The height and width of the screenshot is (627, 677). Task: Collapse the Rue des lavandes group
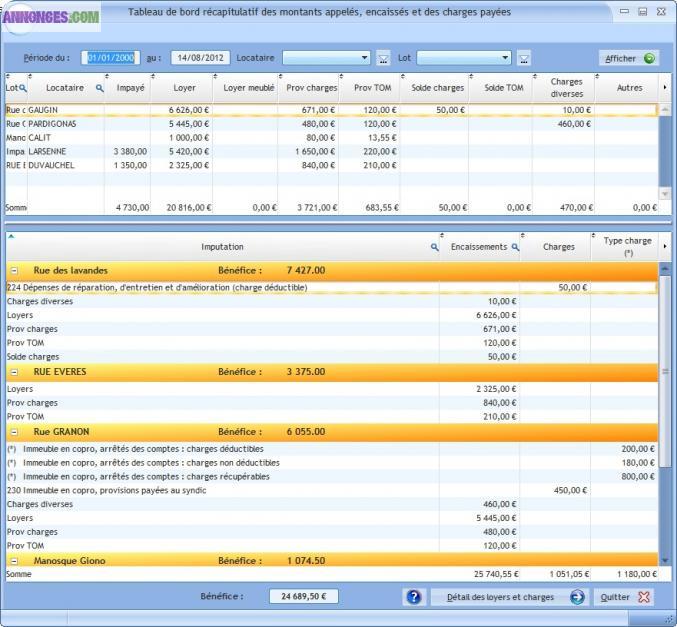coord(14,270)
